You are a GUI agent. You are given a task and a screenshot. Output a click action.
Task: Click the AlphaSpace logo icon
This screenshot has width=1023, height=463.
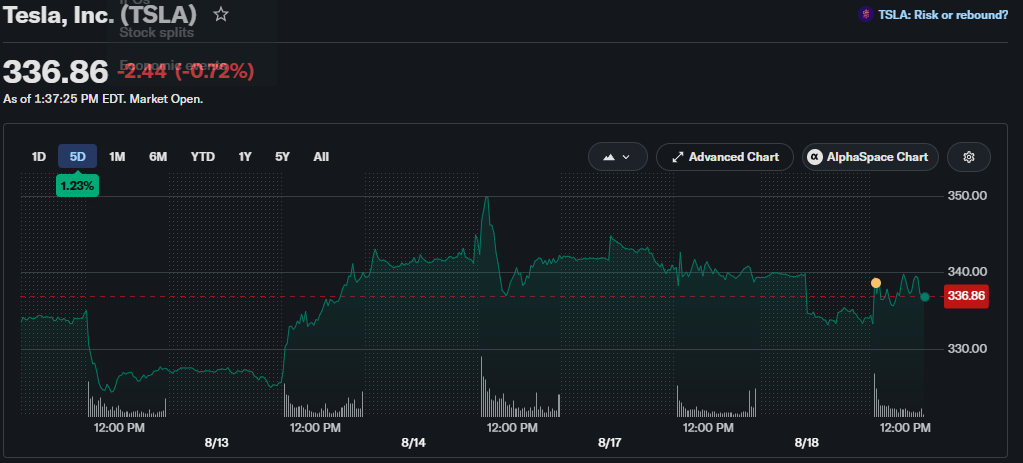[x=814, y=157]
